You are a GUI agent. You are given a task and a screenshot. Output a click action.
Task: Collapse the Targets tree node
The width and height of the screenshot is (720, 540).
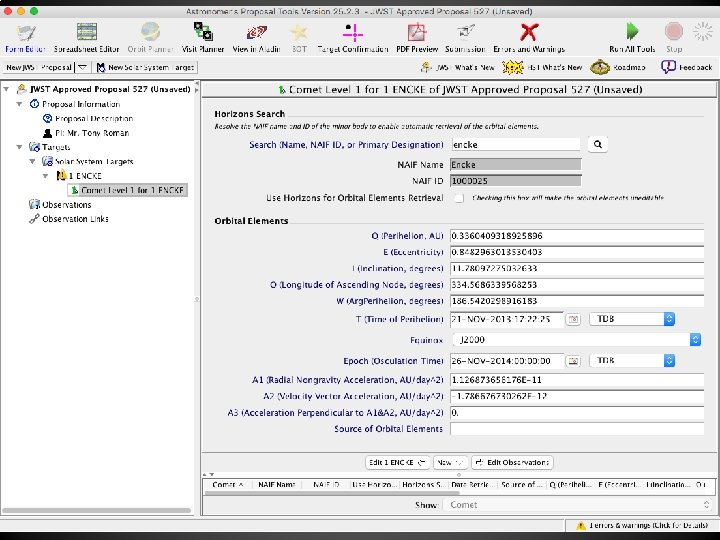pos(19,147)
